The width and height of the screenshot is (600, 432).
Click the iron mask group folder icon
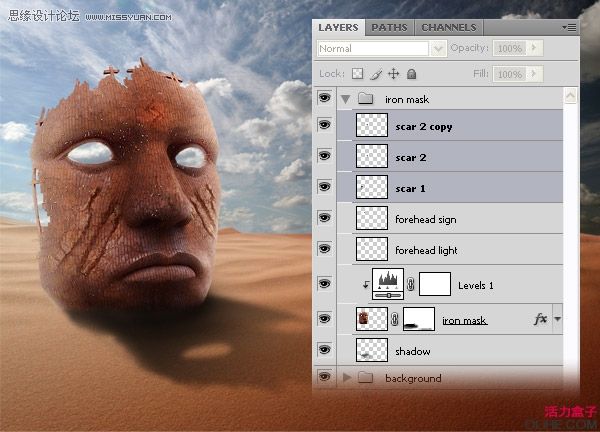tap(365, 99)
